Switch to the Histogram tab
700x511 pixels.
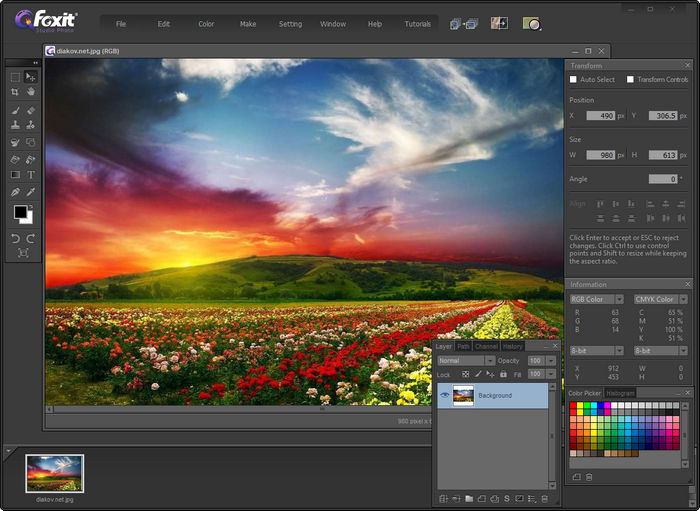(x=620, y=393)
